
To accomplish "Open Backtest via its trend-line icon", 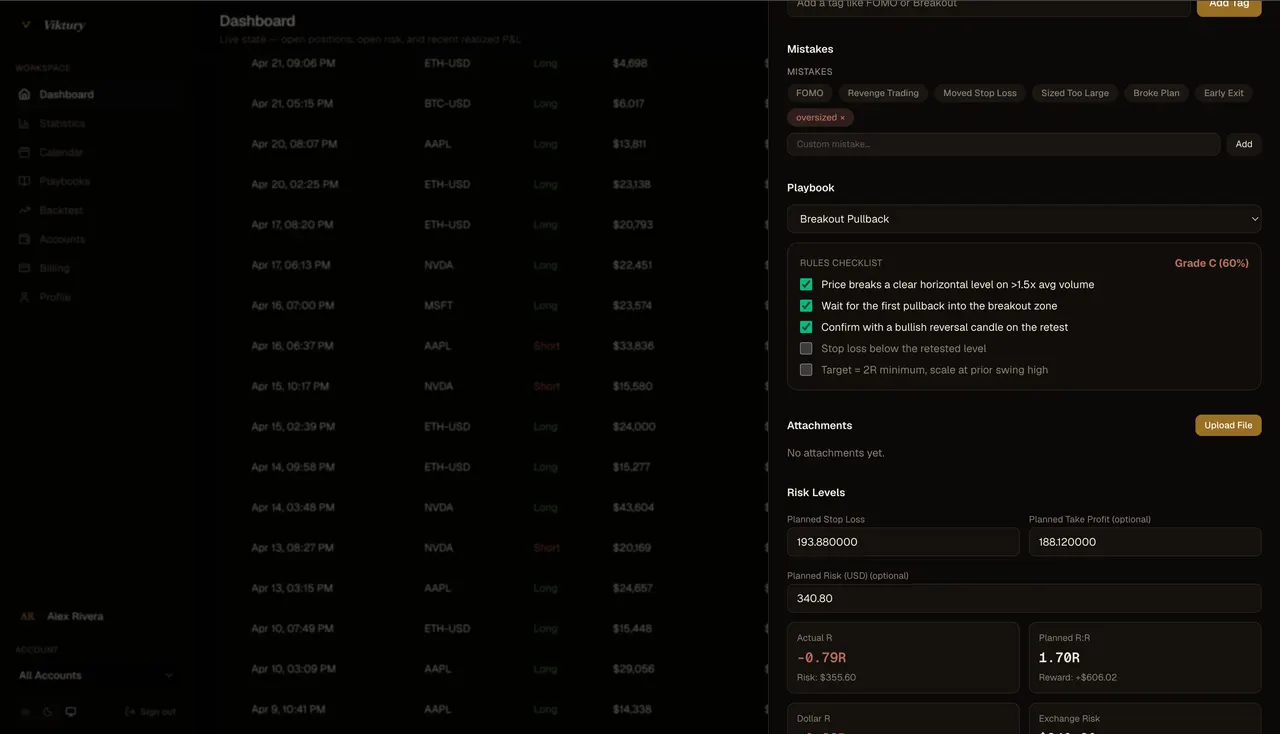I will (x=25, y=211).
